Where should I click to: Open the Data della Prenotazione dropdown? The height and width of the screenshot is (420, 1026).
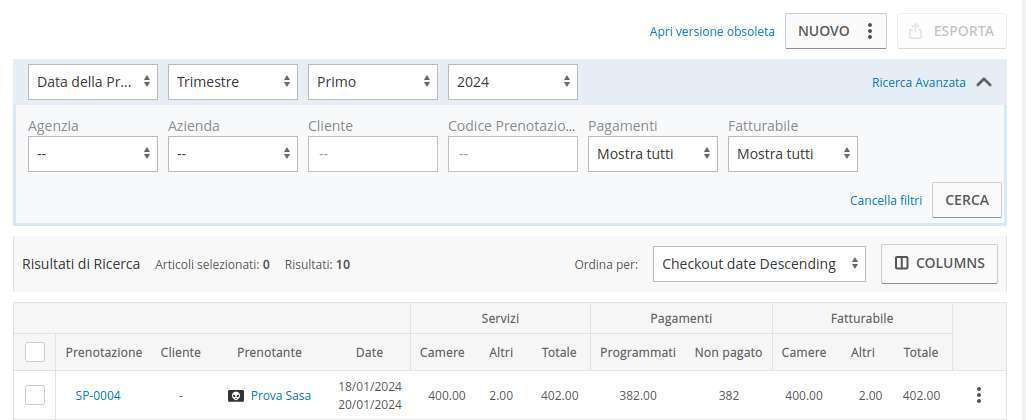point(93,82)
